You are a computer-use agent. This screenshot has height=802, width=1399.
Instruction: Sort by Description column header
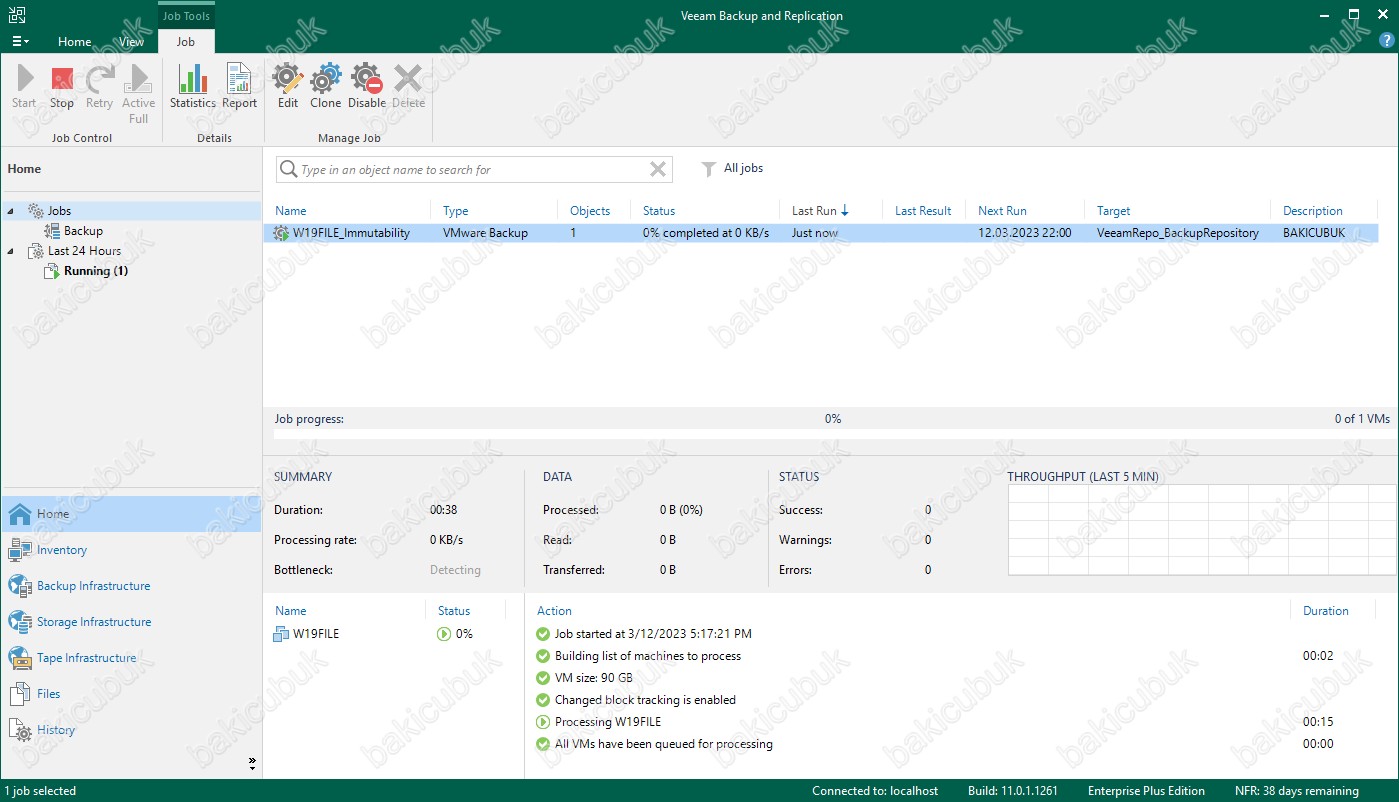point(1313,211)
